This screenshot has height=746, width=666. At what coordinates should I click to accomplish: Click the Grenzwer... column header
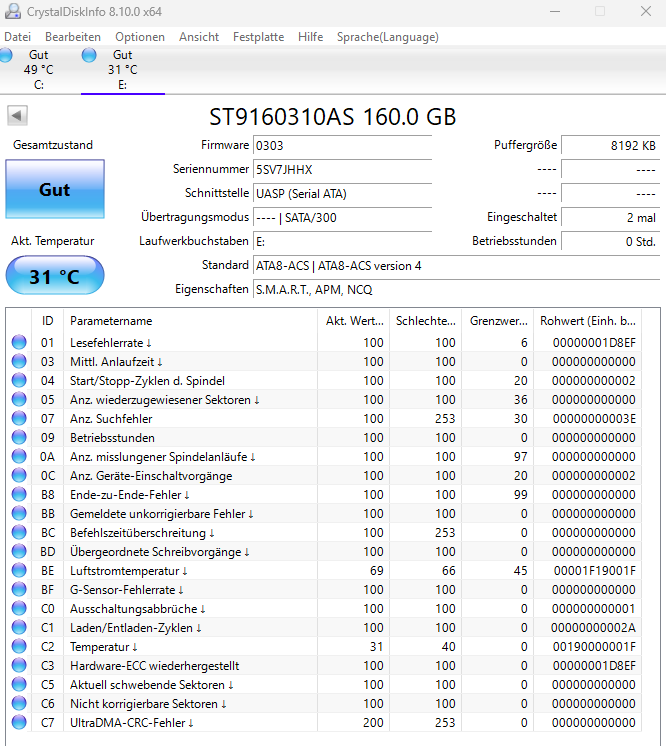point(498,321)
